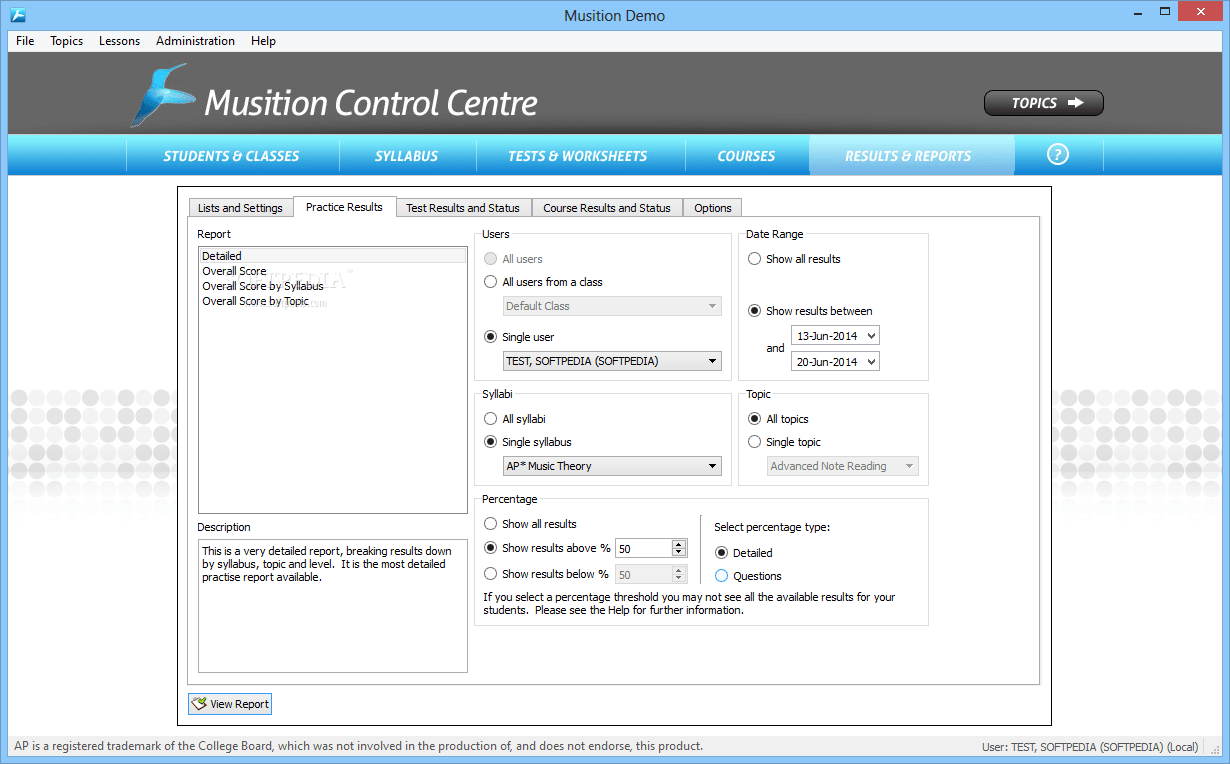Screen dimensions: 1230x764
Task: Switch to Lists and Settings tab
Action: tap(241, 208)
